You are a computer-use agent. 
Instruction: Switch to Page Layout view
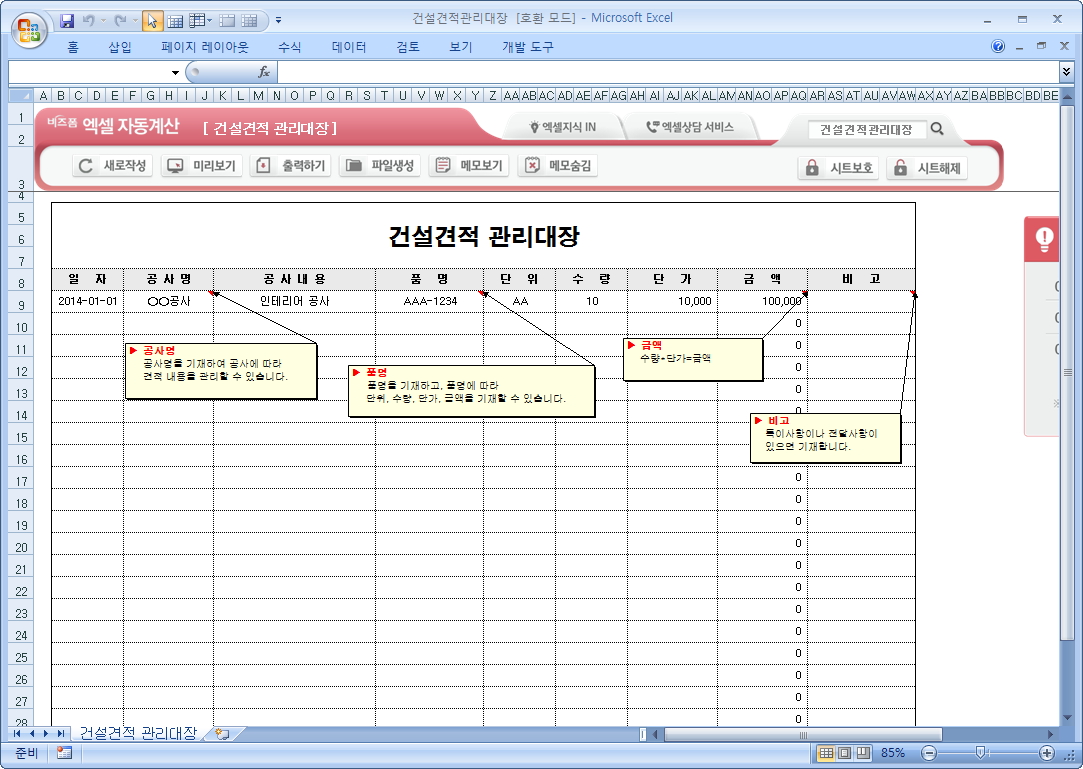pos(844,753)
